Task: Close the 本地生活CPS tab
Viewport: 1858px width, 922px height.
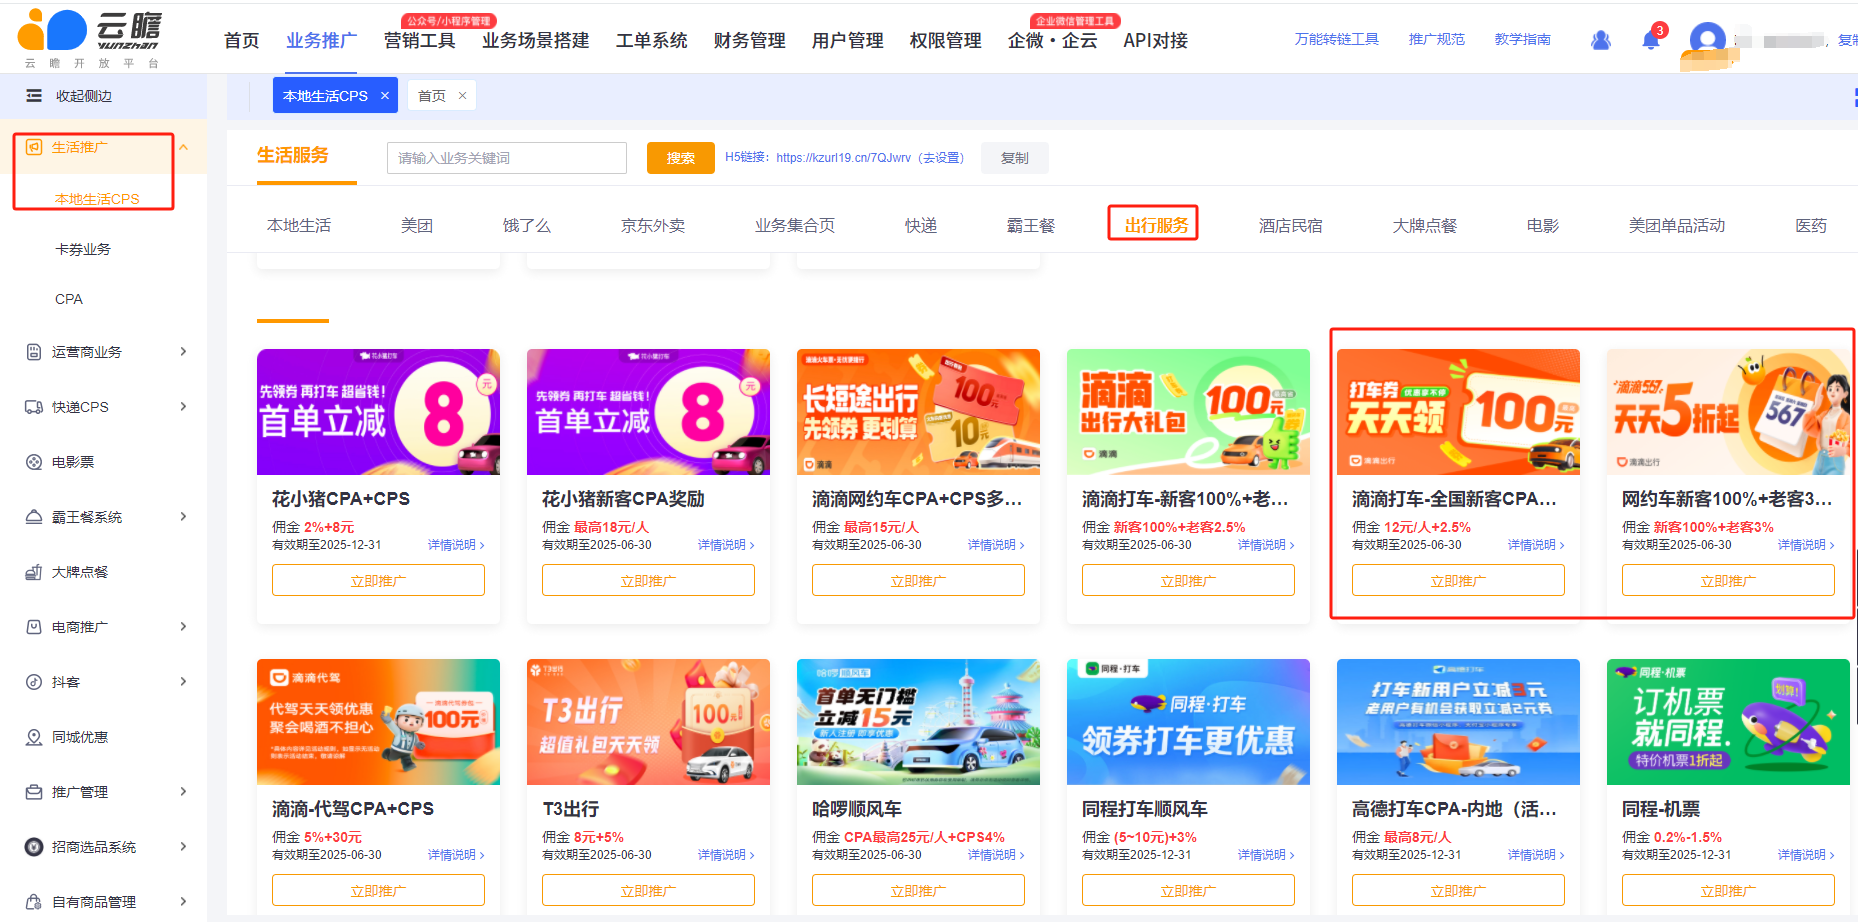Action: click(x=385, y=96)
